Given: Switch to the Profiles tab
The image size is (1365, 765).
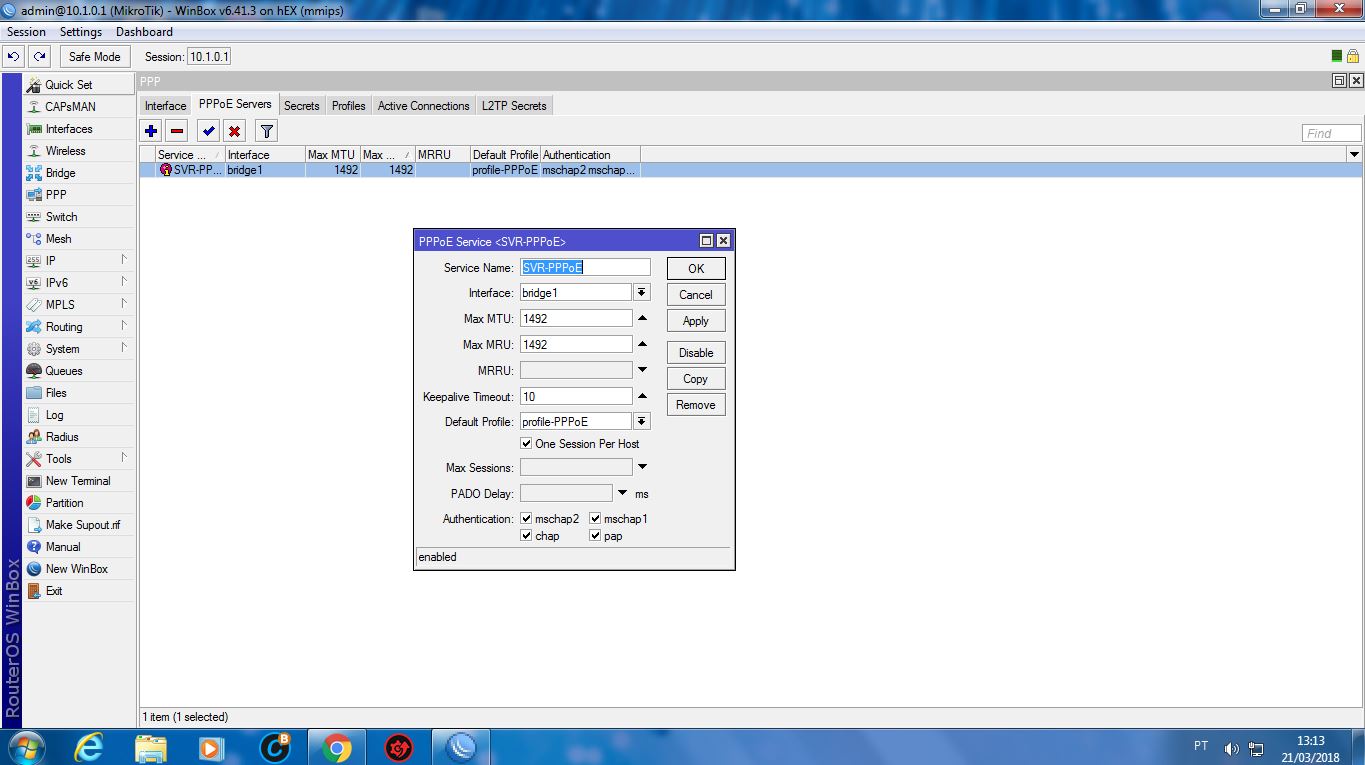Looking at the screenshot, I should tap(349, 106).
